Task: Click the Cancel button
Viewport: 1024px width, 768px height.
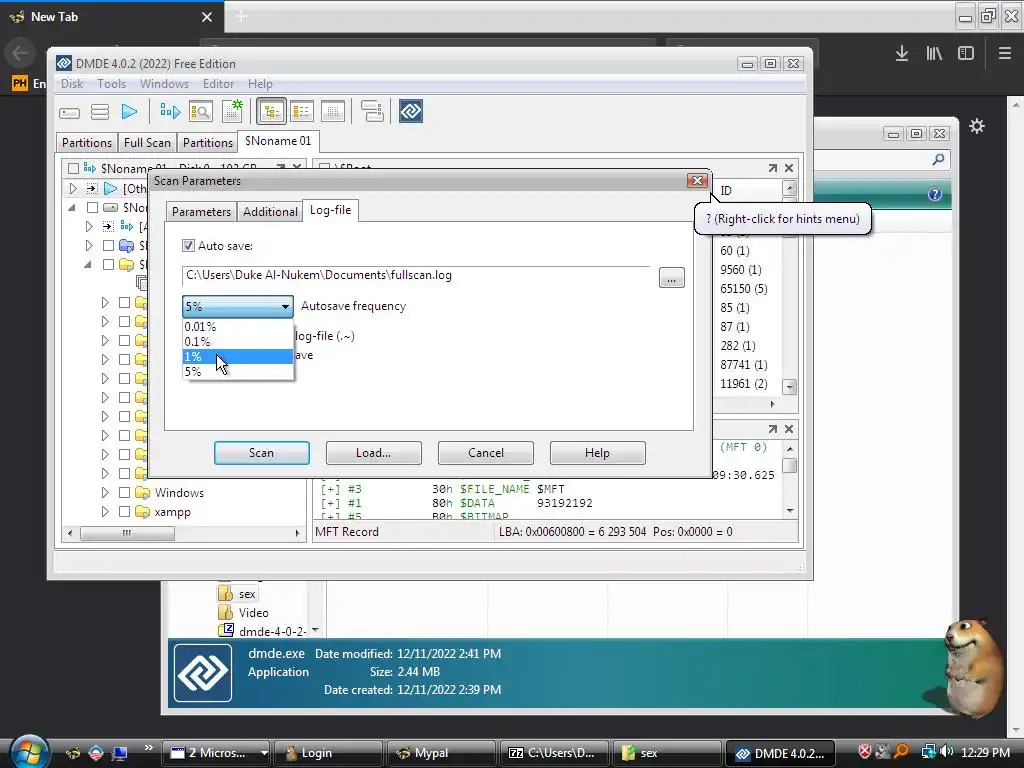Action: pyautogui.click(x=486, y=453)
